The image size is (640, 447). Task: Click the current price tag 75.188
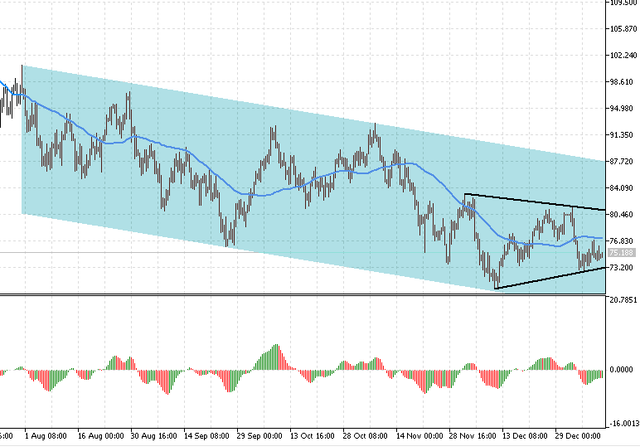point(622,254)
